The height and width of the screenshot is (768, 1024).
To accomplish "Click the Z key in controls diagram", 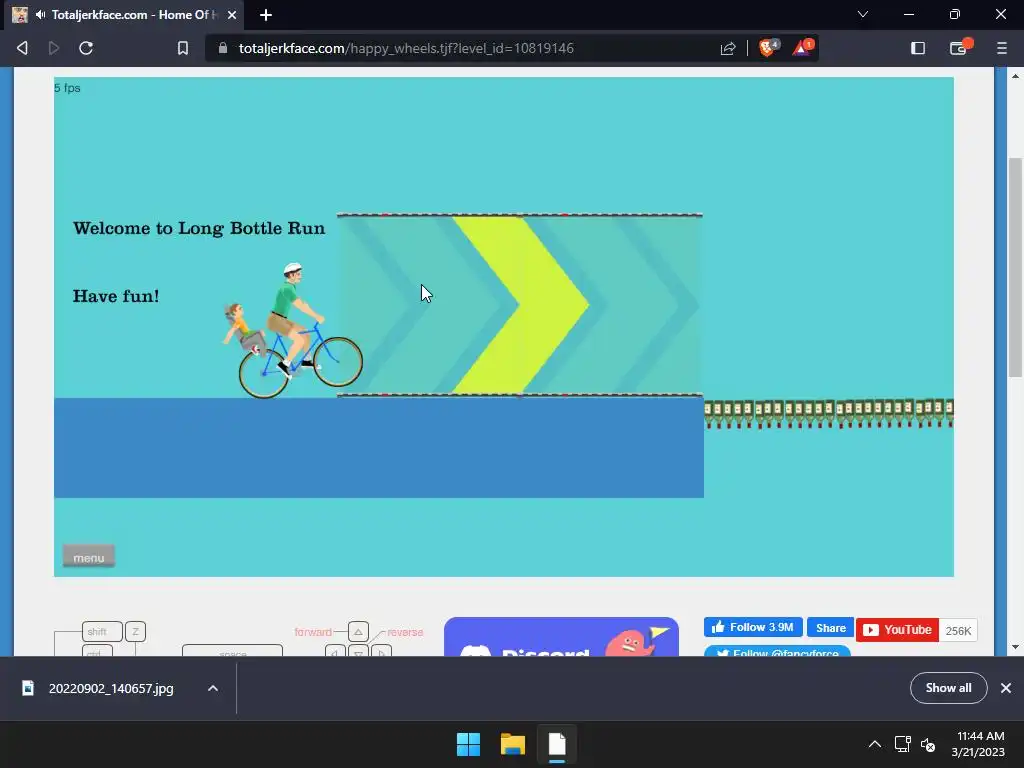I will (x=135, y=632).
